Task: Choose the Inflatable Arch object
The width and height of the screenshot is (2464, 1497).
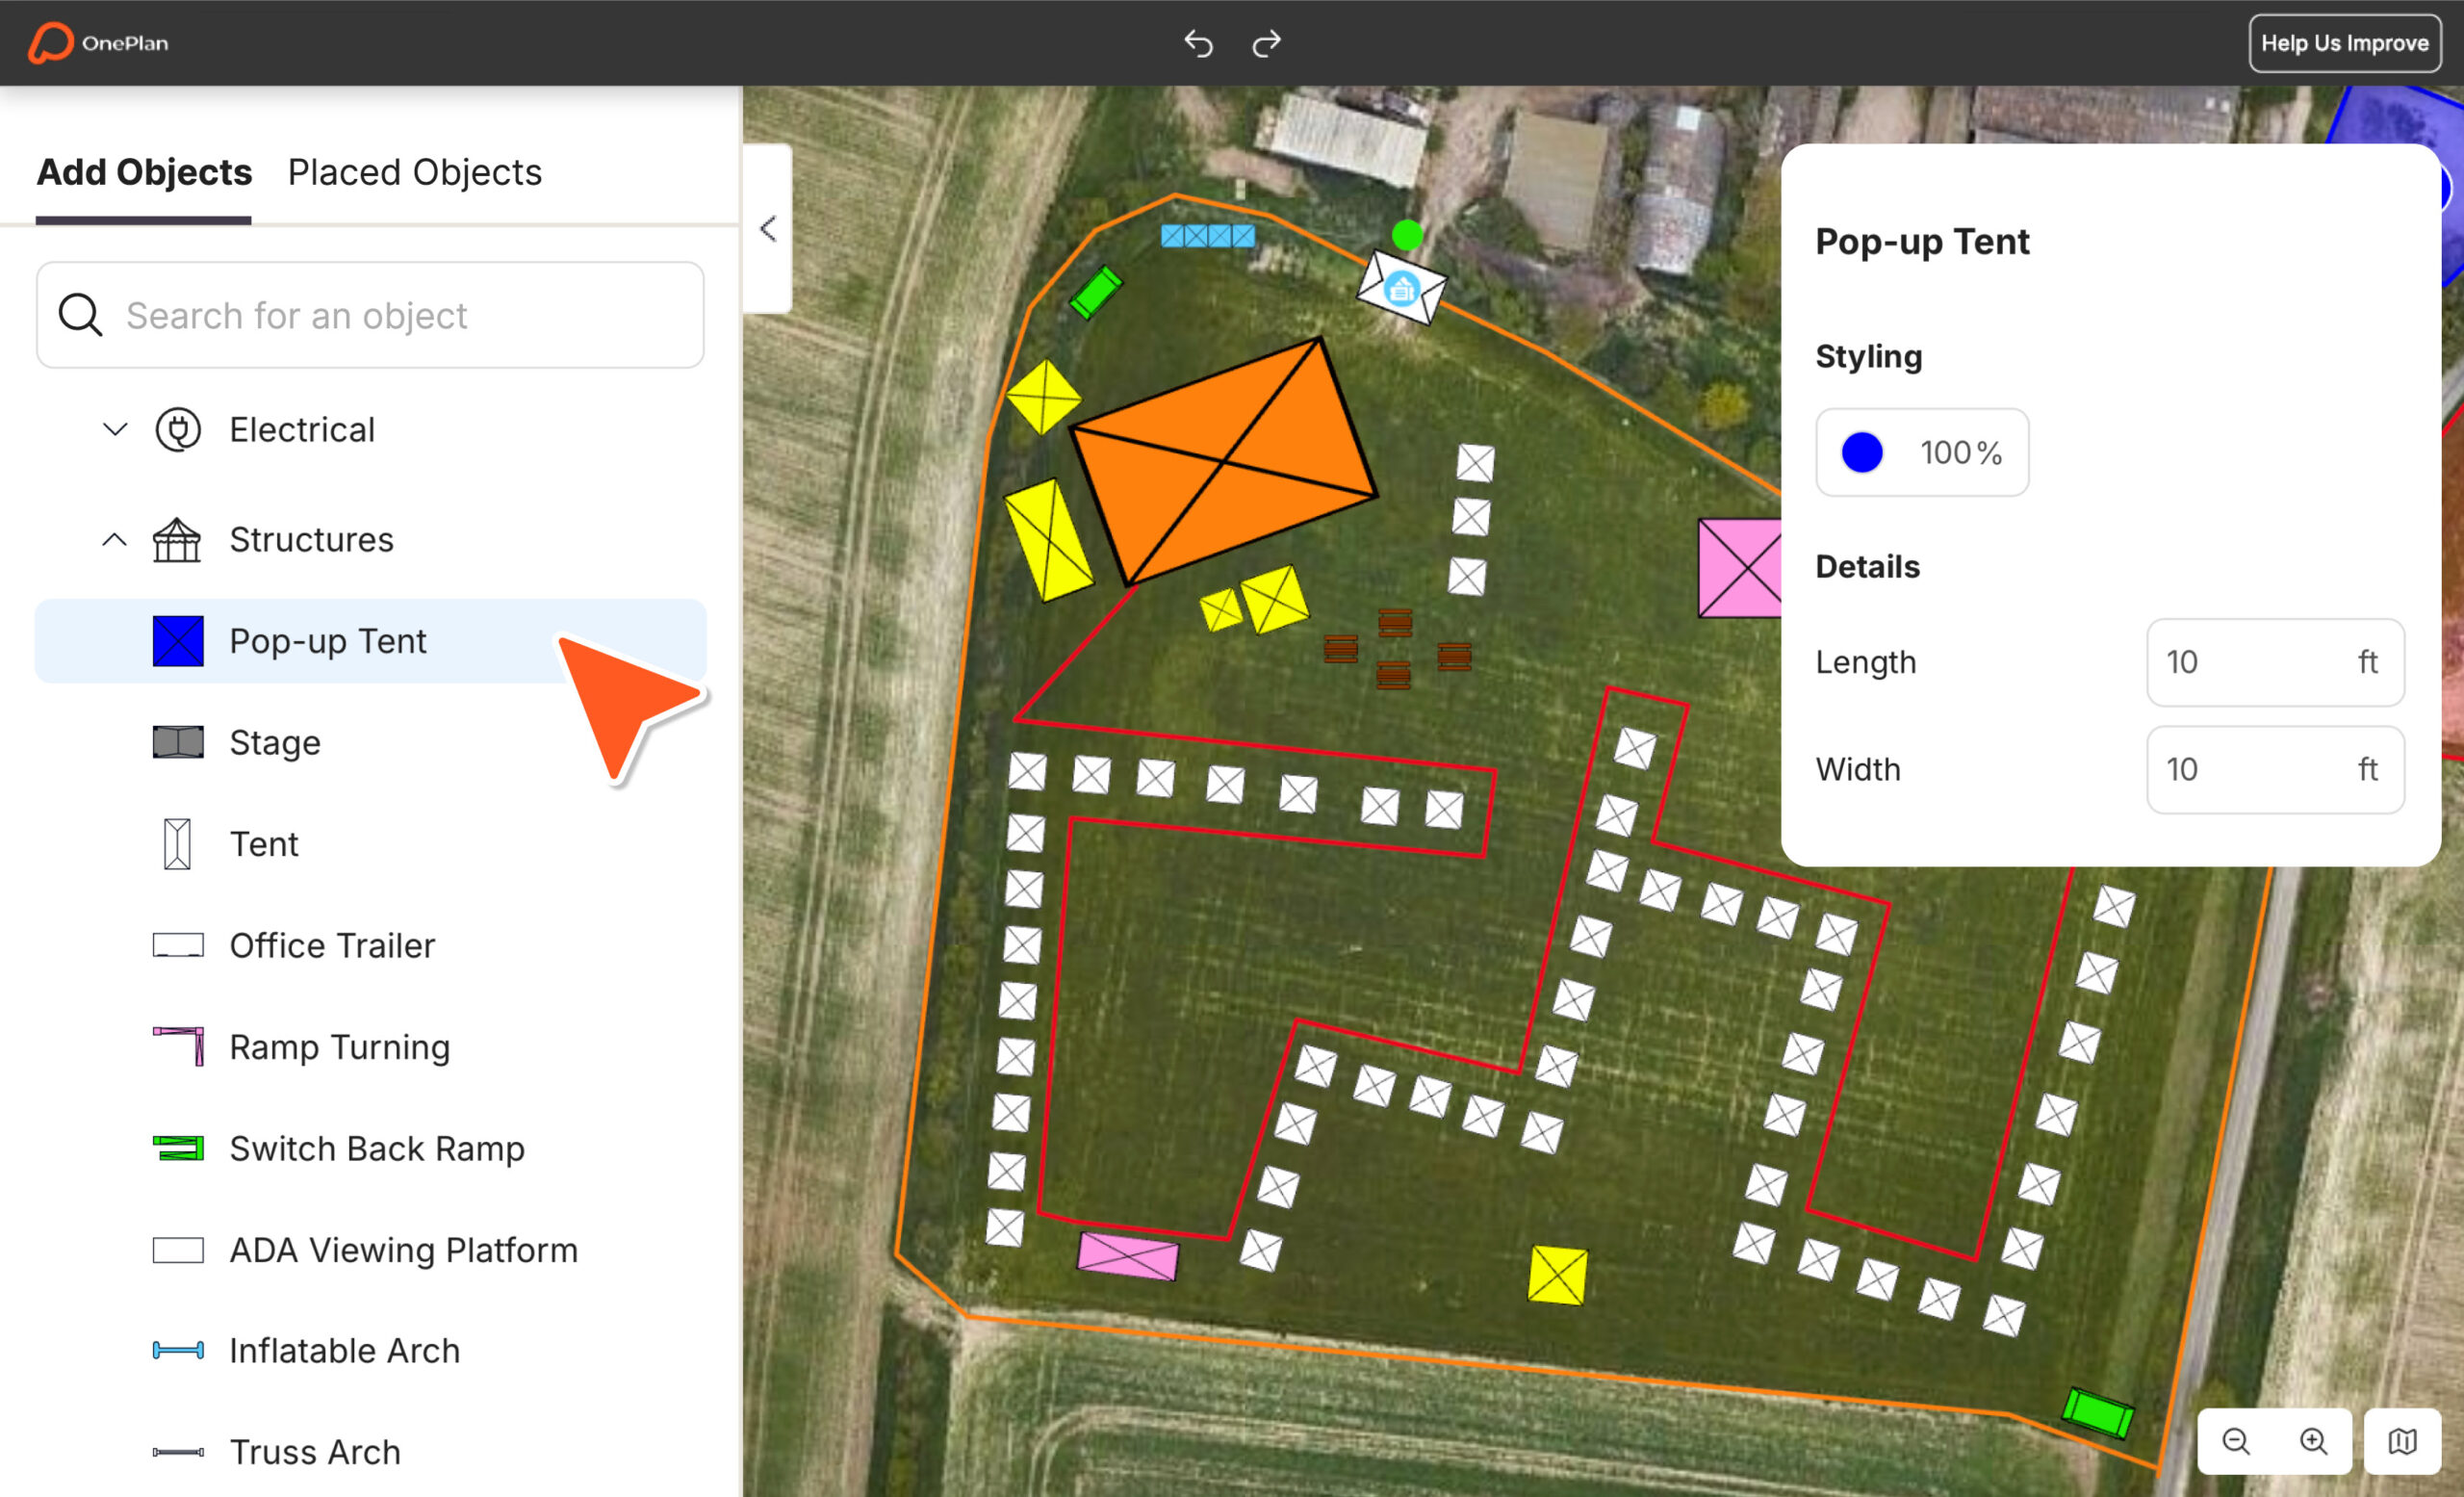Action: click(345, 1350)
